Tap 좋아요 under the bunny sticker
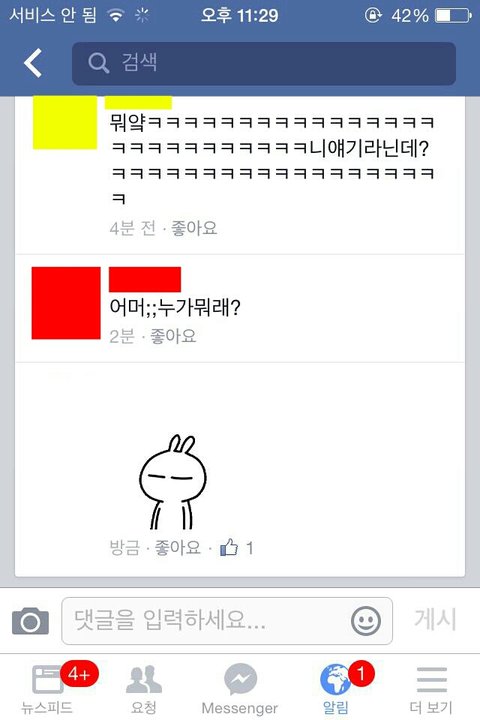Image resolution: width=480 pixels, height=720 pixels. click(178, 547)
